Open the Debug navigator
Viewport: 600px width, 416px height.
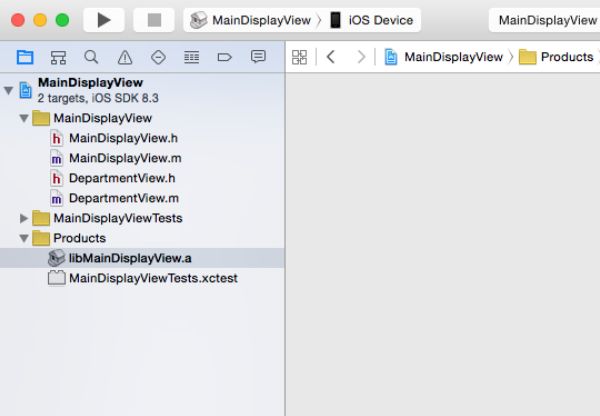(191, 57)
